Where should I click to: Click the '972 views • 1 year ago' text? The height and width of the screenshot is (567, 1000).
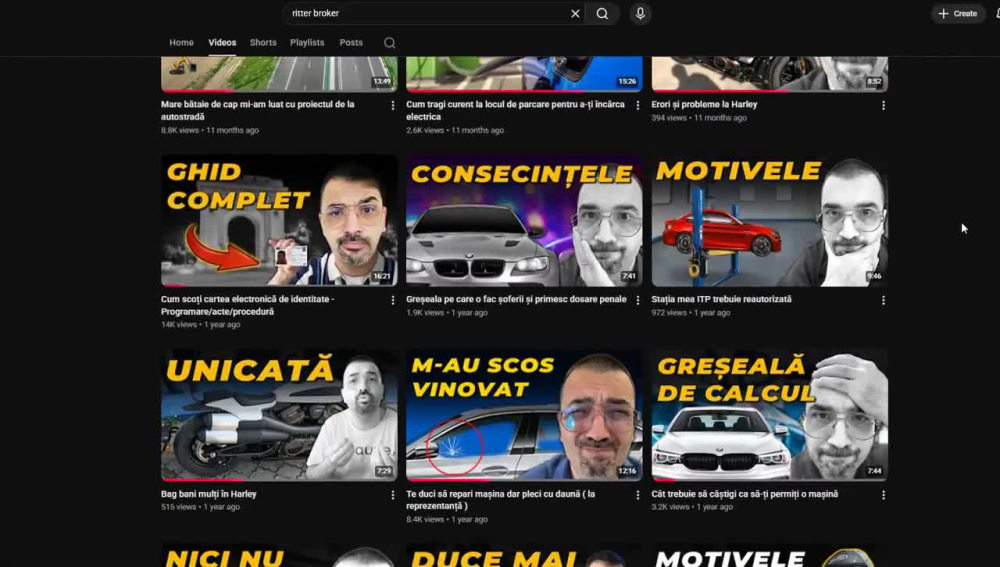691,313
